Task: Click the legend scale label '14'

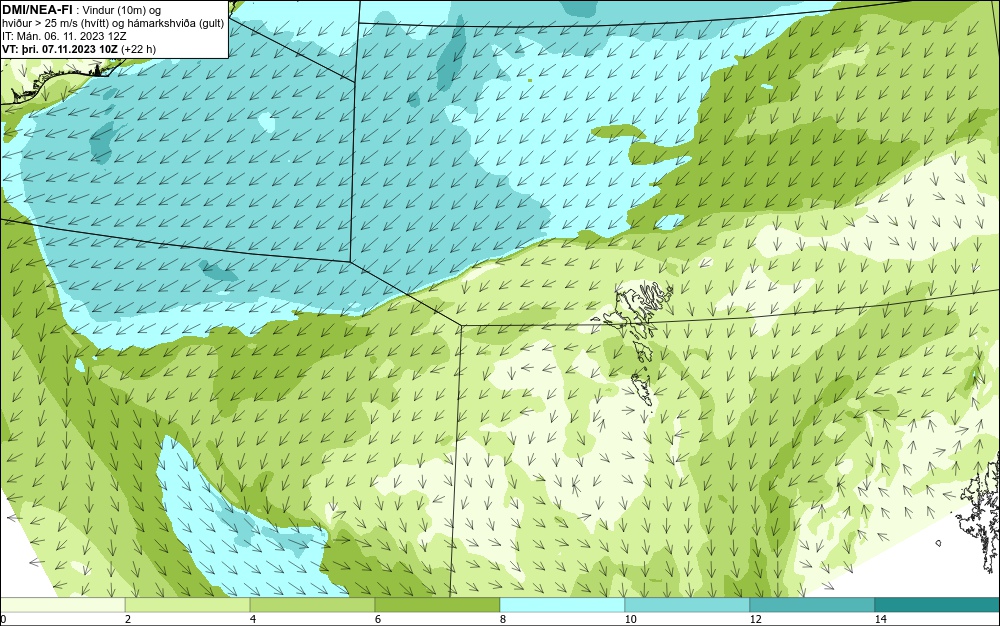Action: 880,619
